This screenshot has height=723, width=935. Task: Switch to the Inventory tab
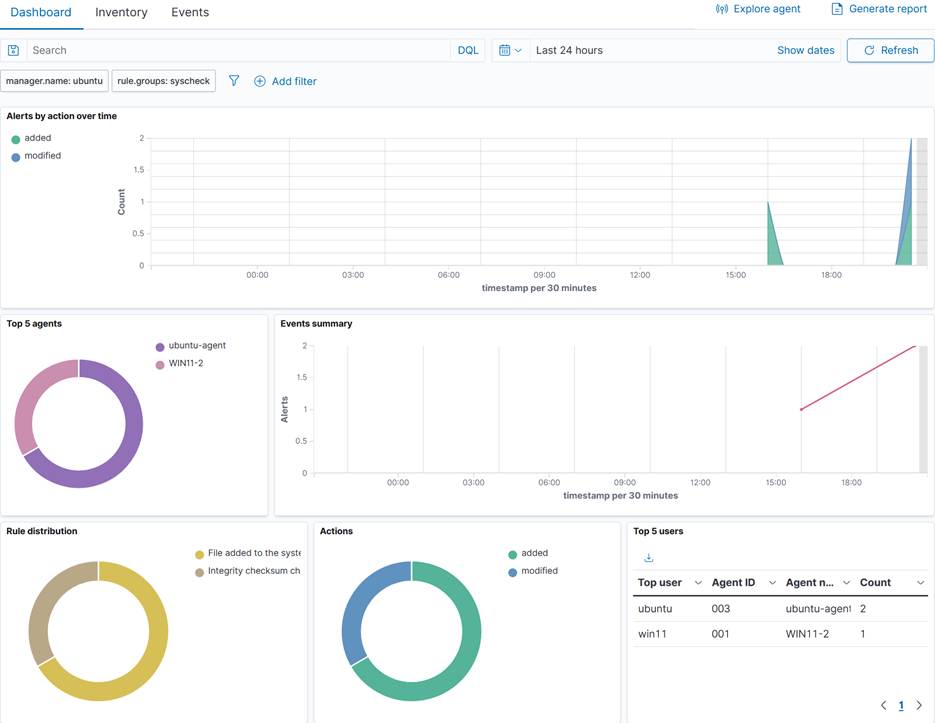tap(121, 13)
